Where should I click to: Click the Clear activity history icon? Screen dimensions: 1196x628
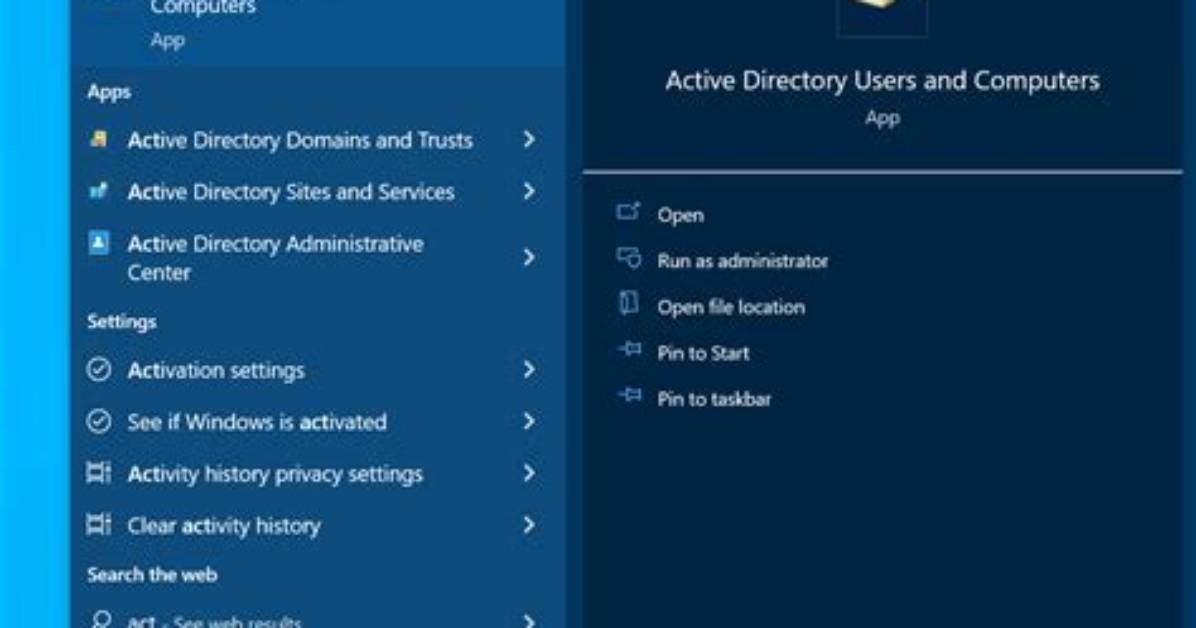[x=98, y=525]
